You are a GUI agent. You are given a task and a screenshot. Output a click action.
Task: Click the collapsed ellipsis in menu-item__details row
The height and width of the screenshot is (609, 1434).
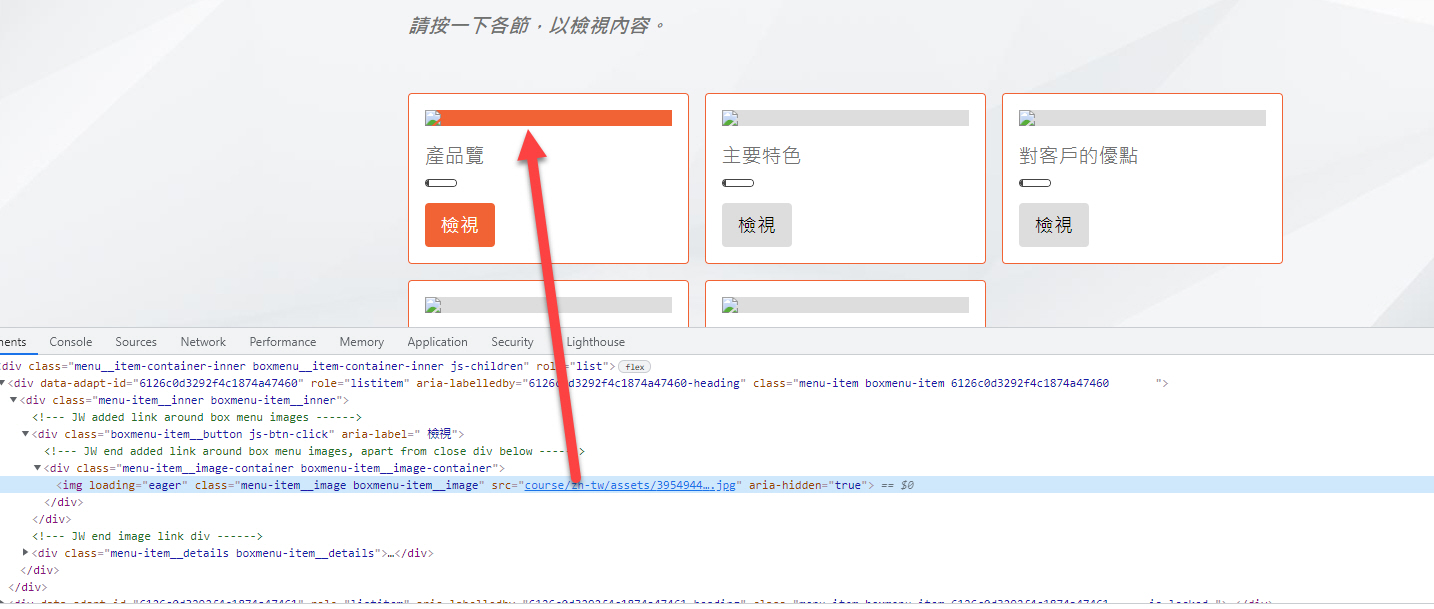click(390, 553)
